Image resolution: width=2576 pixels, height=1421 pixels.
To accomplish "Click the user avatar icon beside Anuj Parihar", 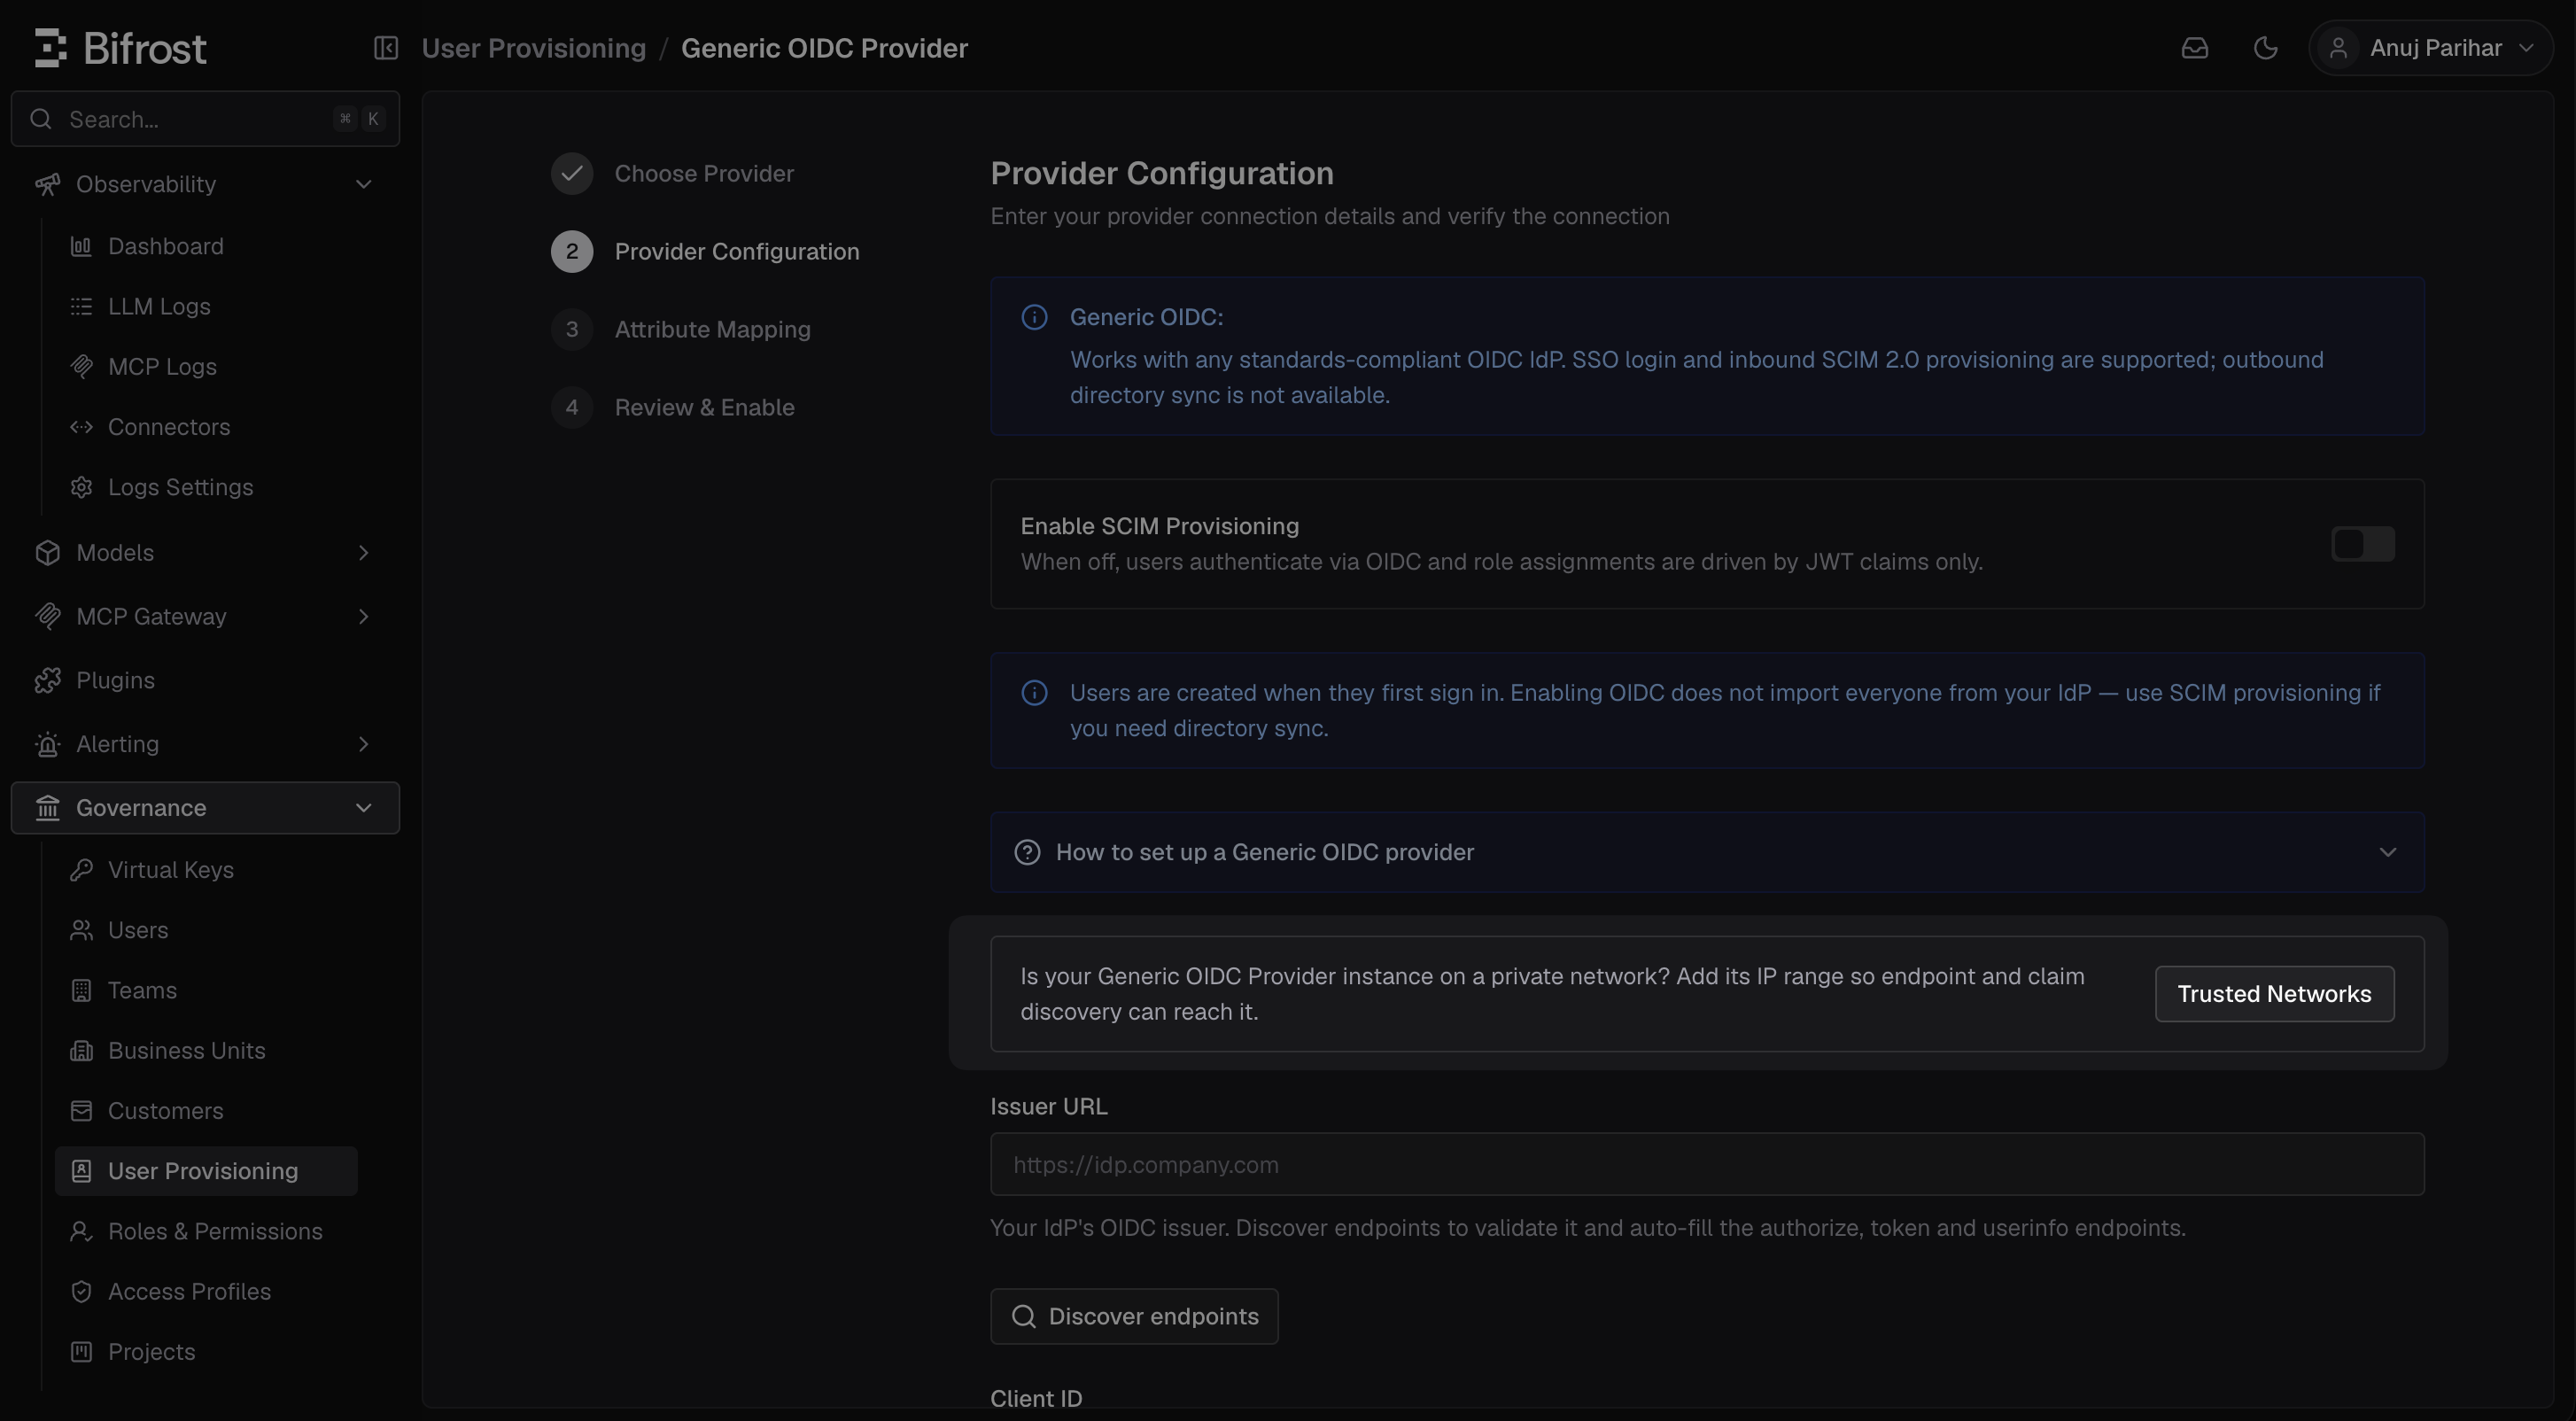I will [x=2338, y=48].
